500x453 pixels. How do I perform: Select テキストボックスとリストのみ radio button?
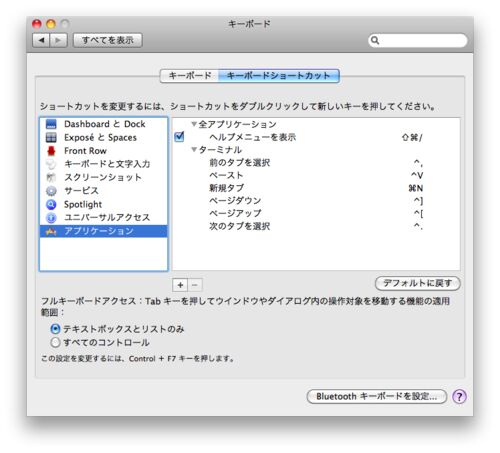55,329
